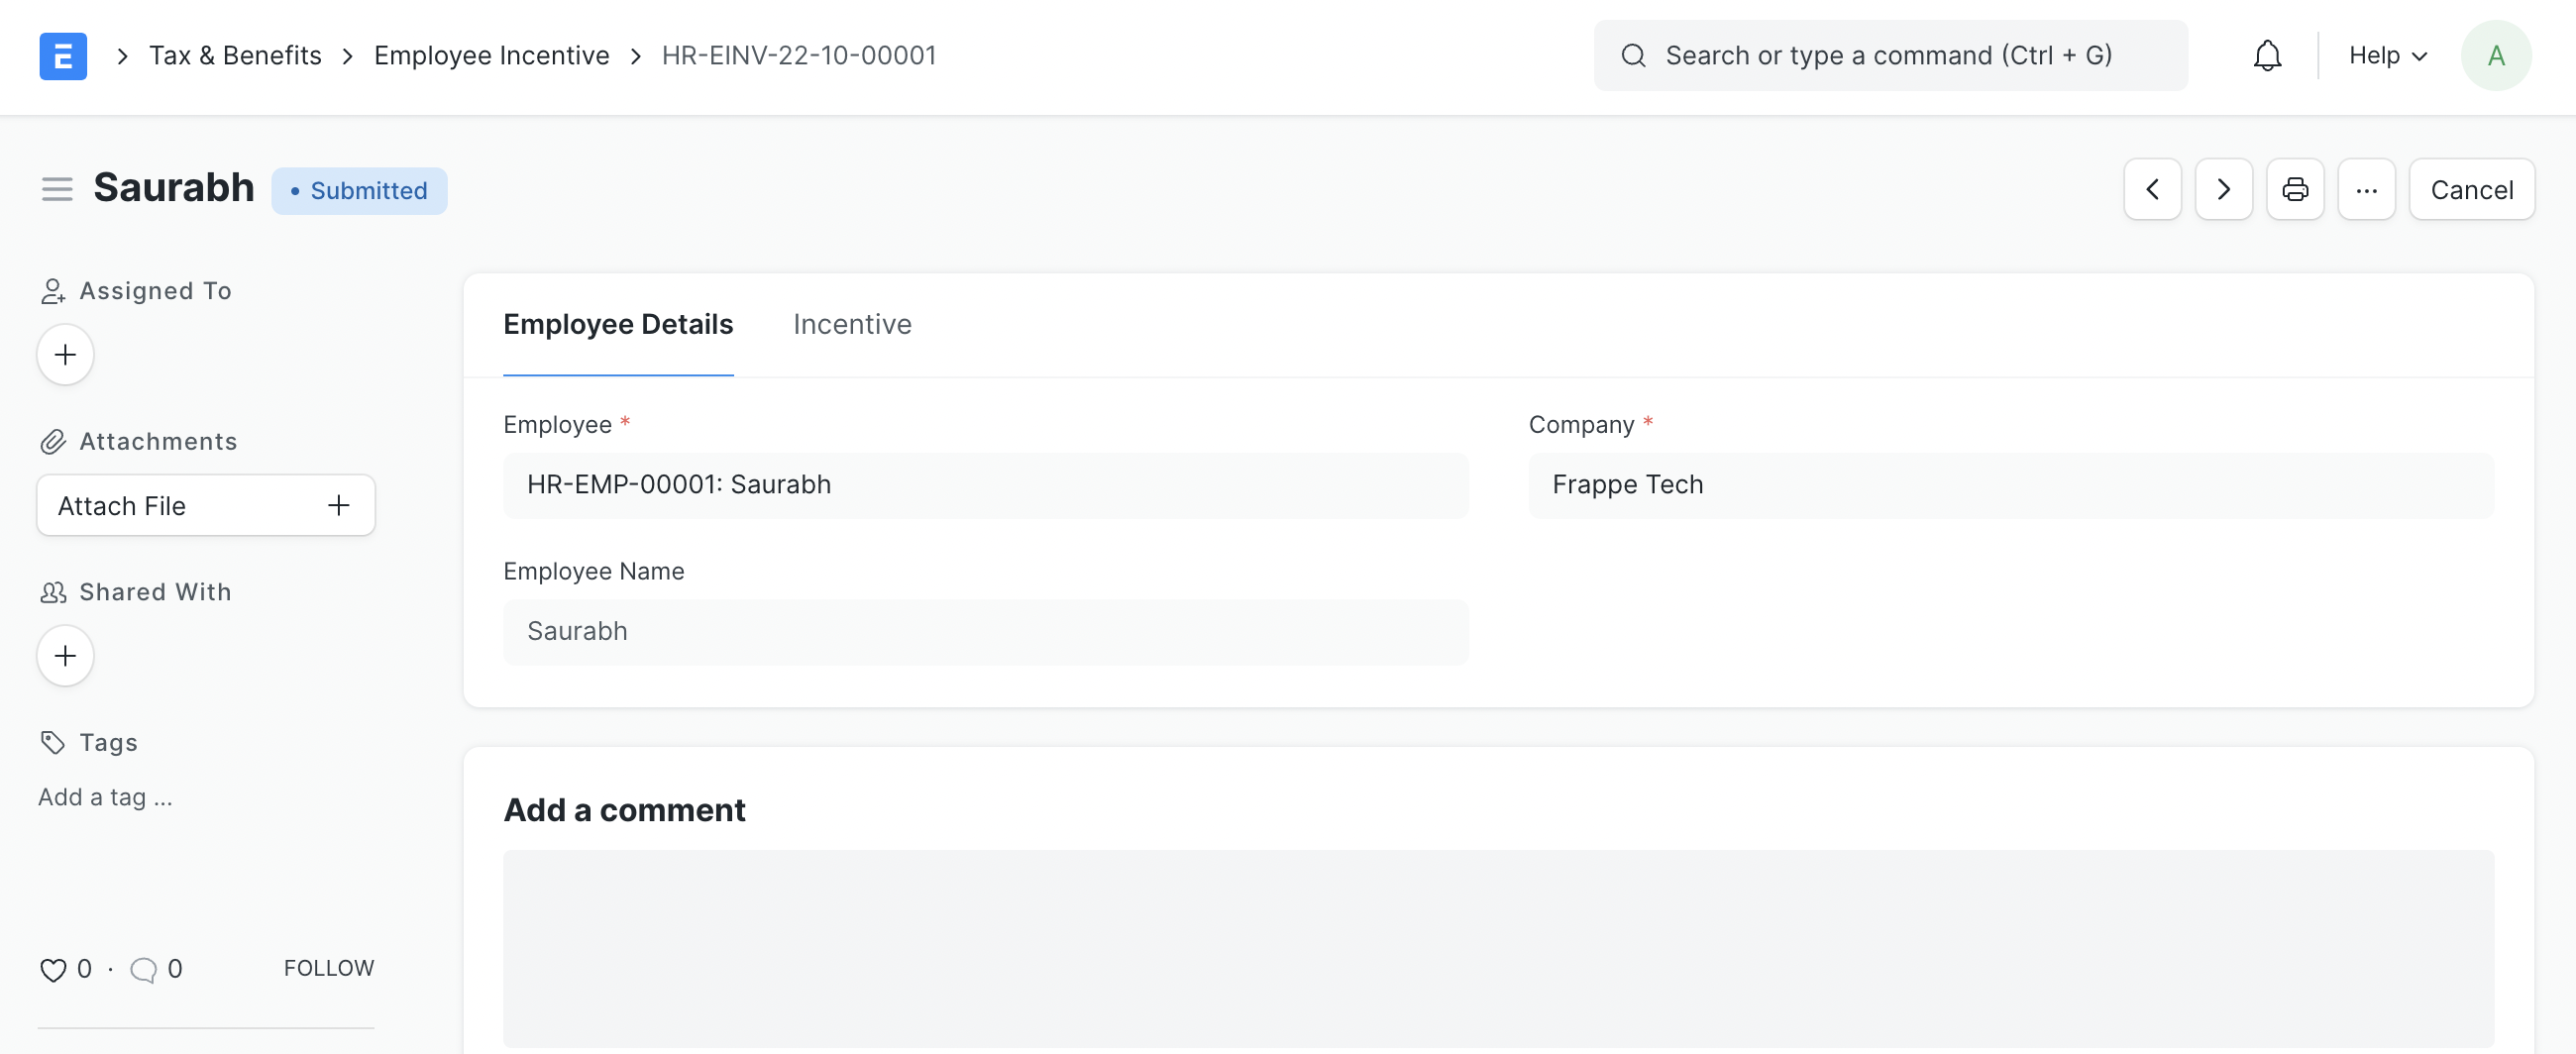This screenshot has width=2576, height=1054.
Task: Go to next document arrow
Action: [2223, 189]
